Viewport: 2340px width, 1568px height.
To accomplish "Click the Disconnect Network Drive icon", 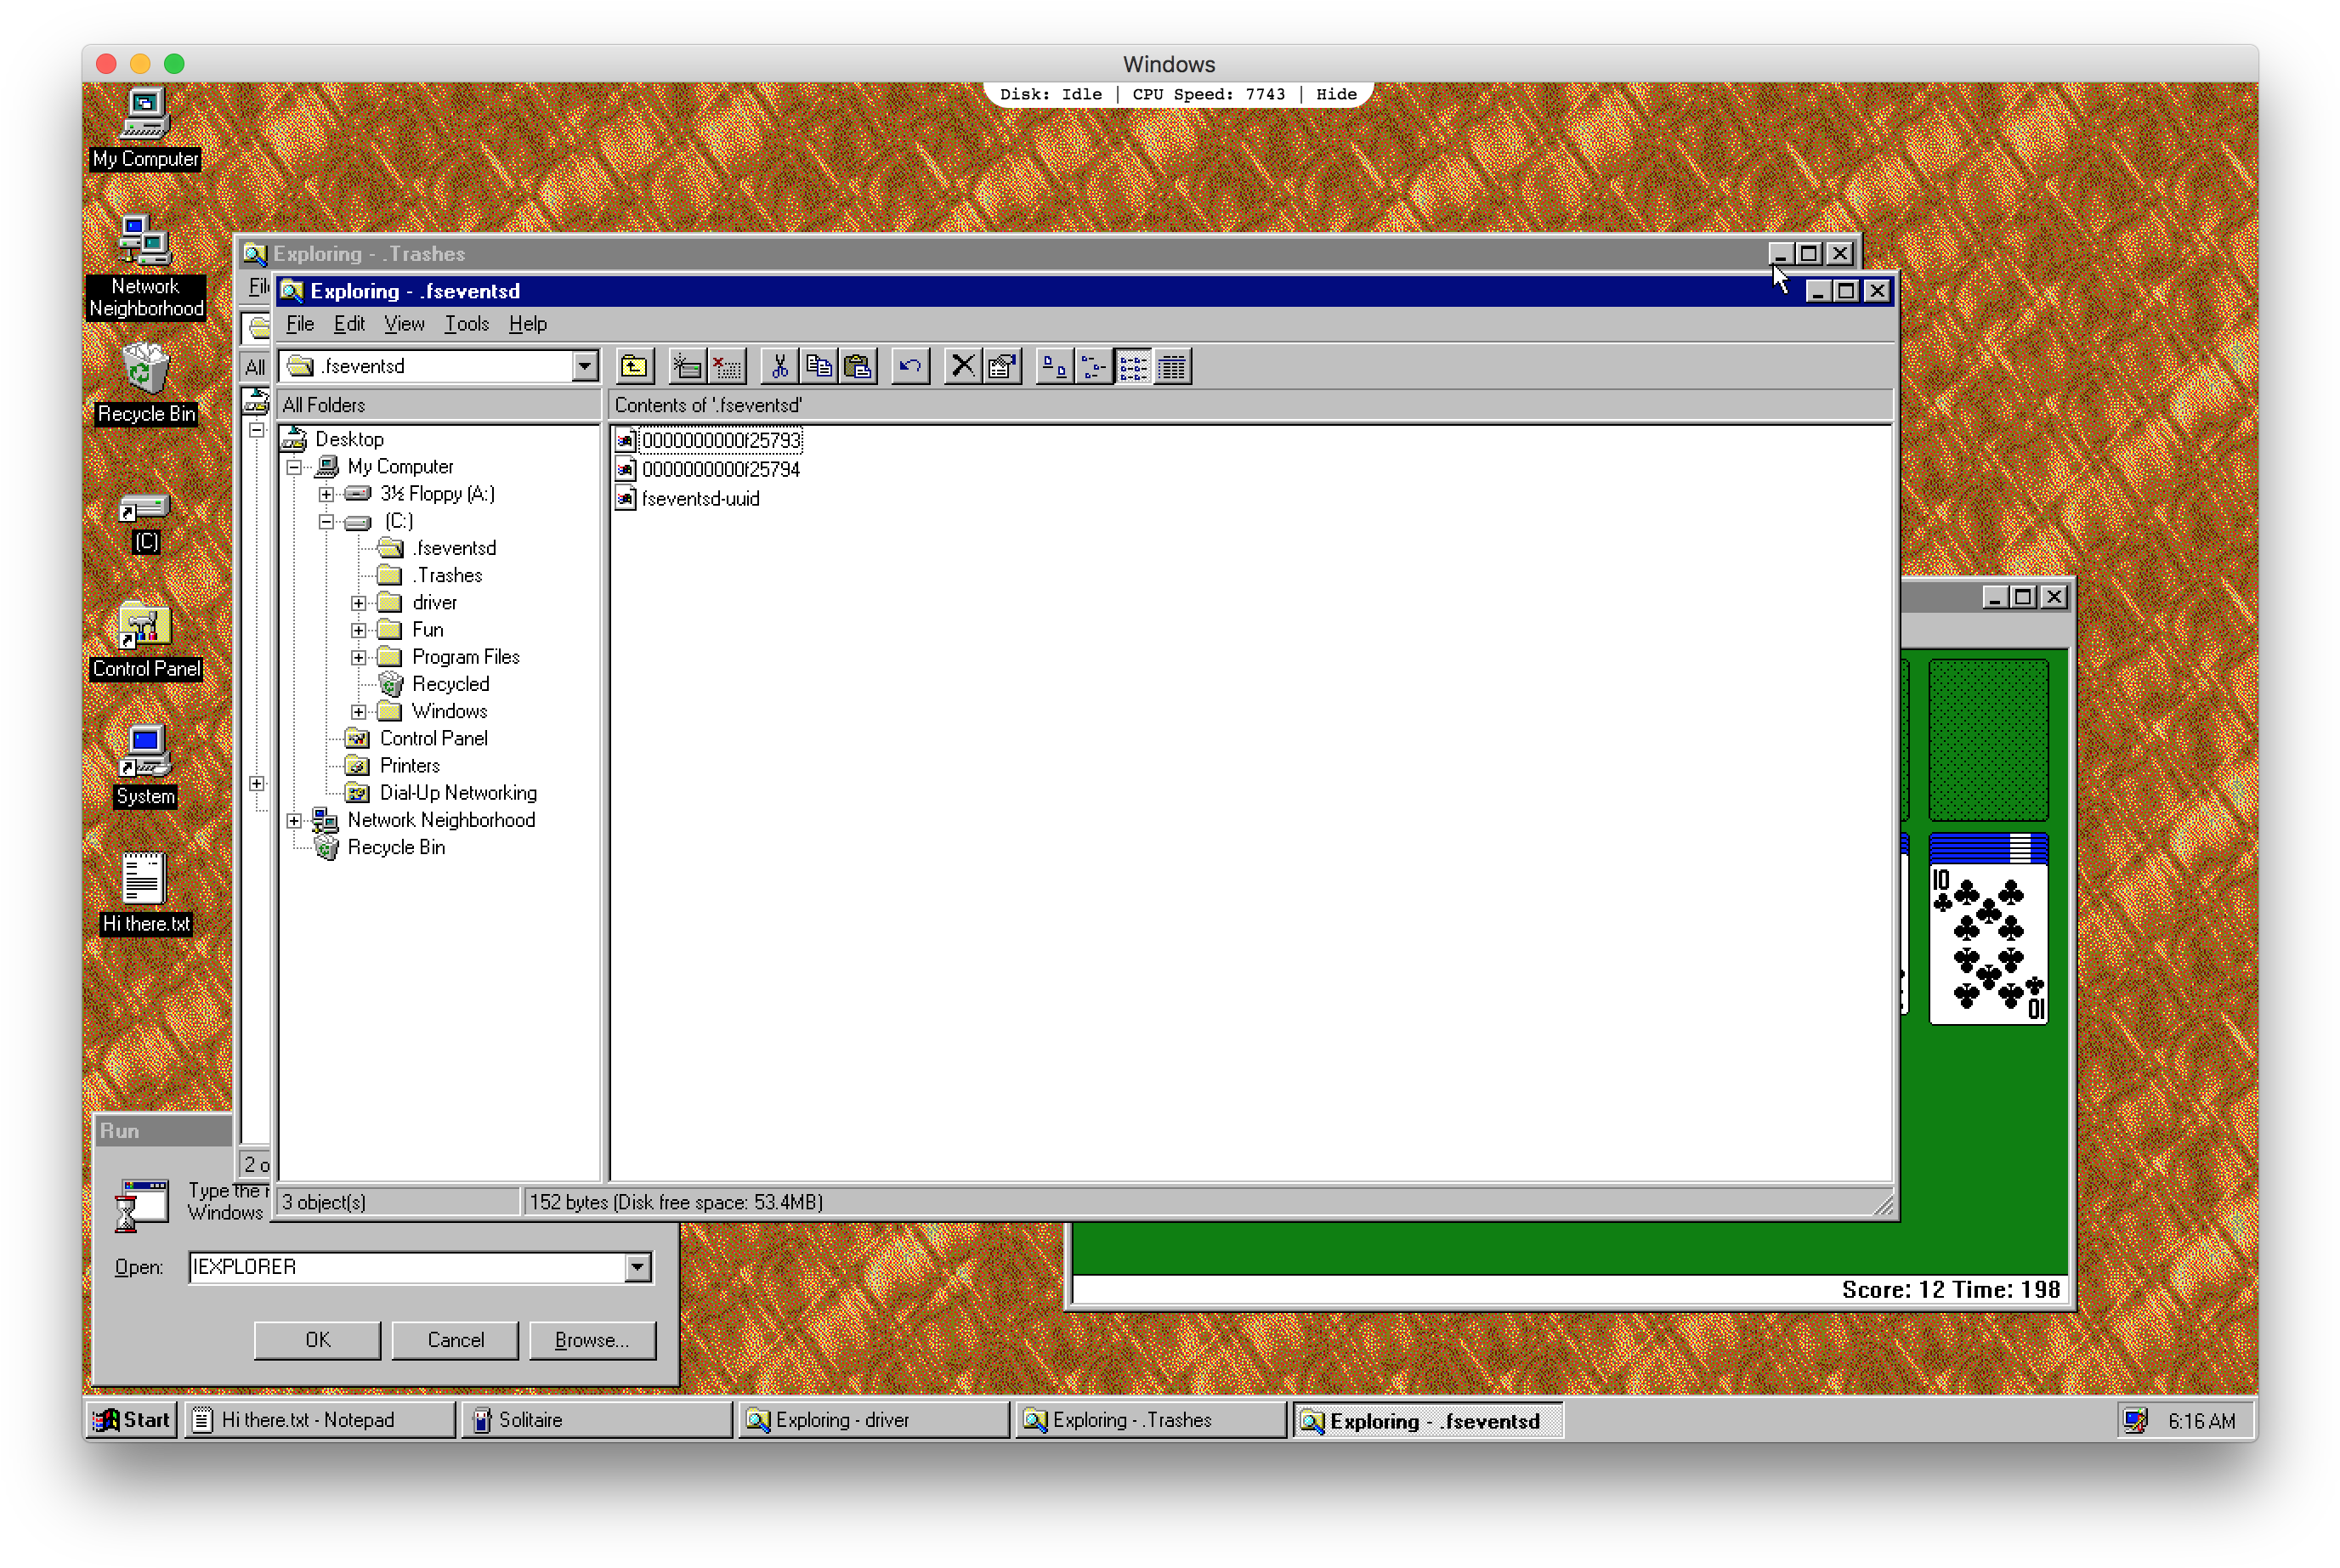I will [726, 367].
